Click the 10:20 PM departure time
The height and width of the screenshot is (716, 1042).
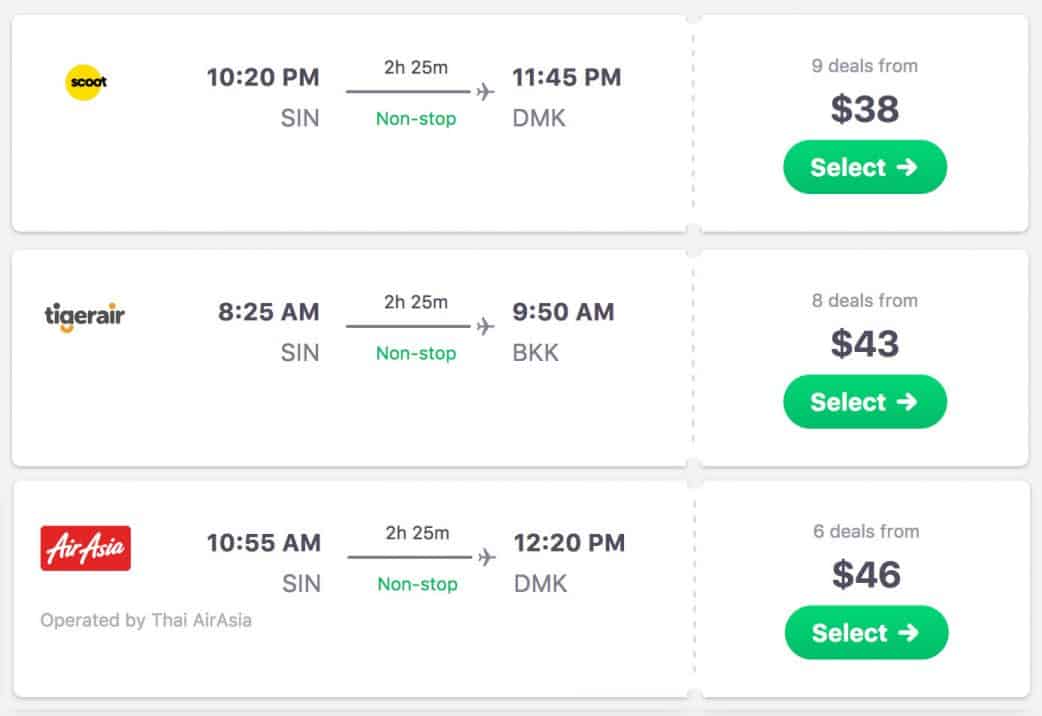tap(263, 77)
